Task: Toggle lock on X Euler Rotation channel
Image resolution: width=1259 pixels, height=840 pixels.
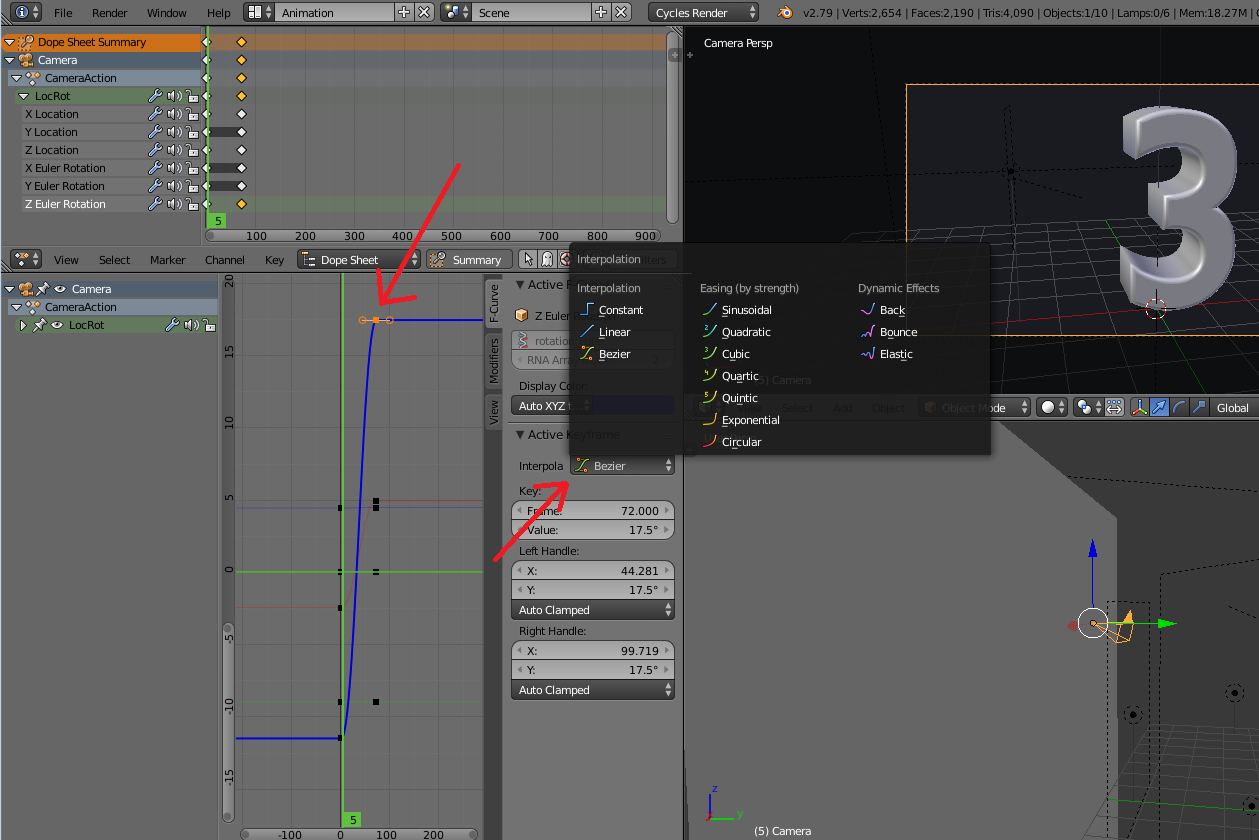Action: point(191,168)
